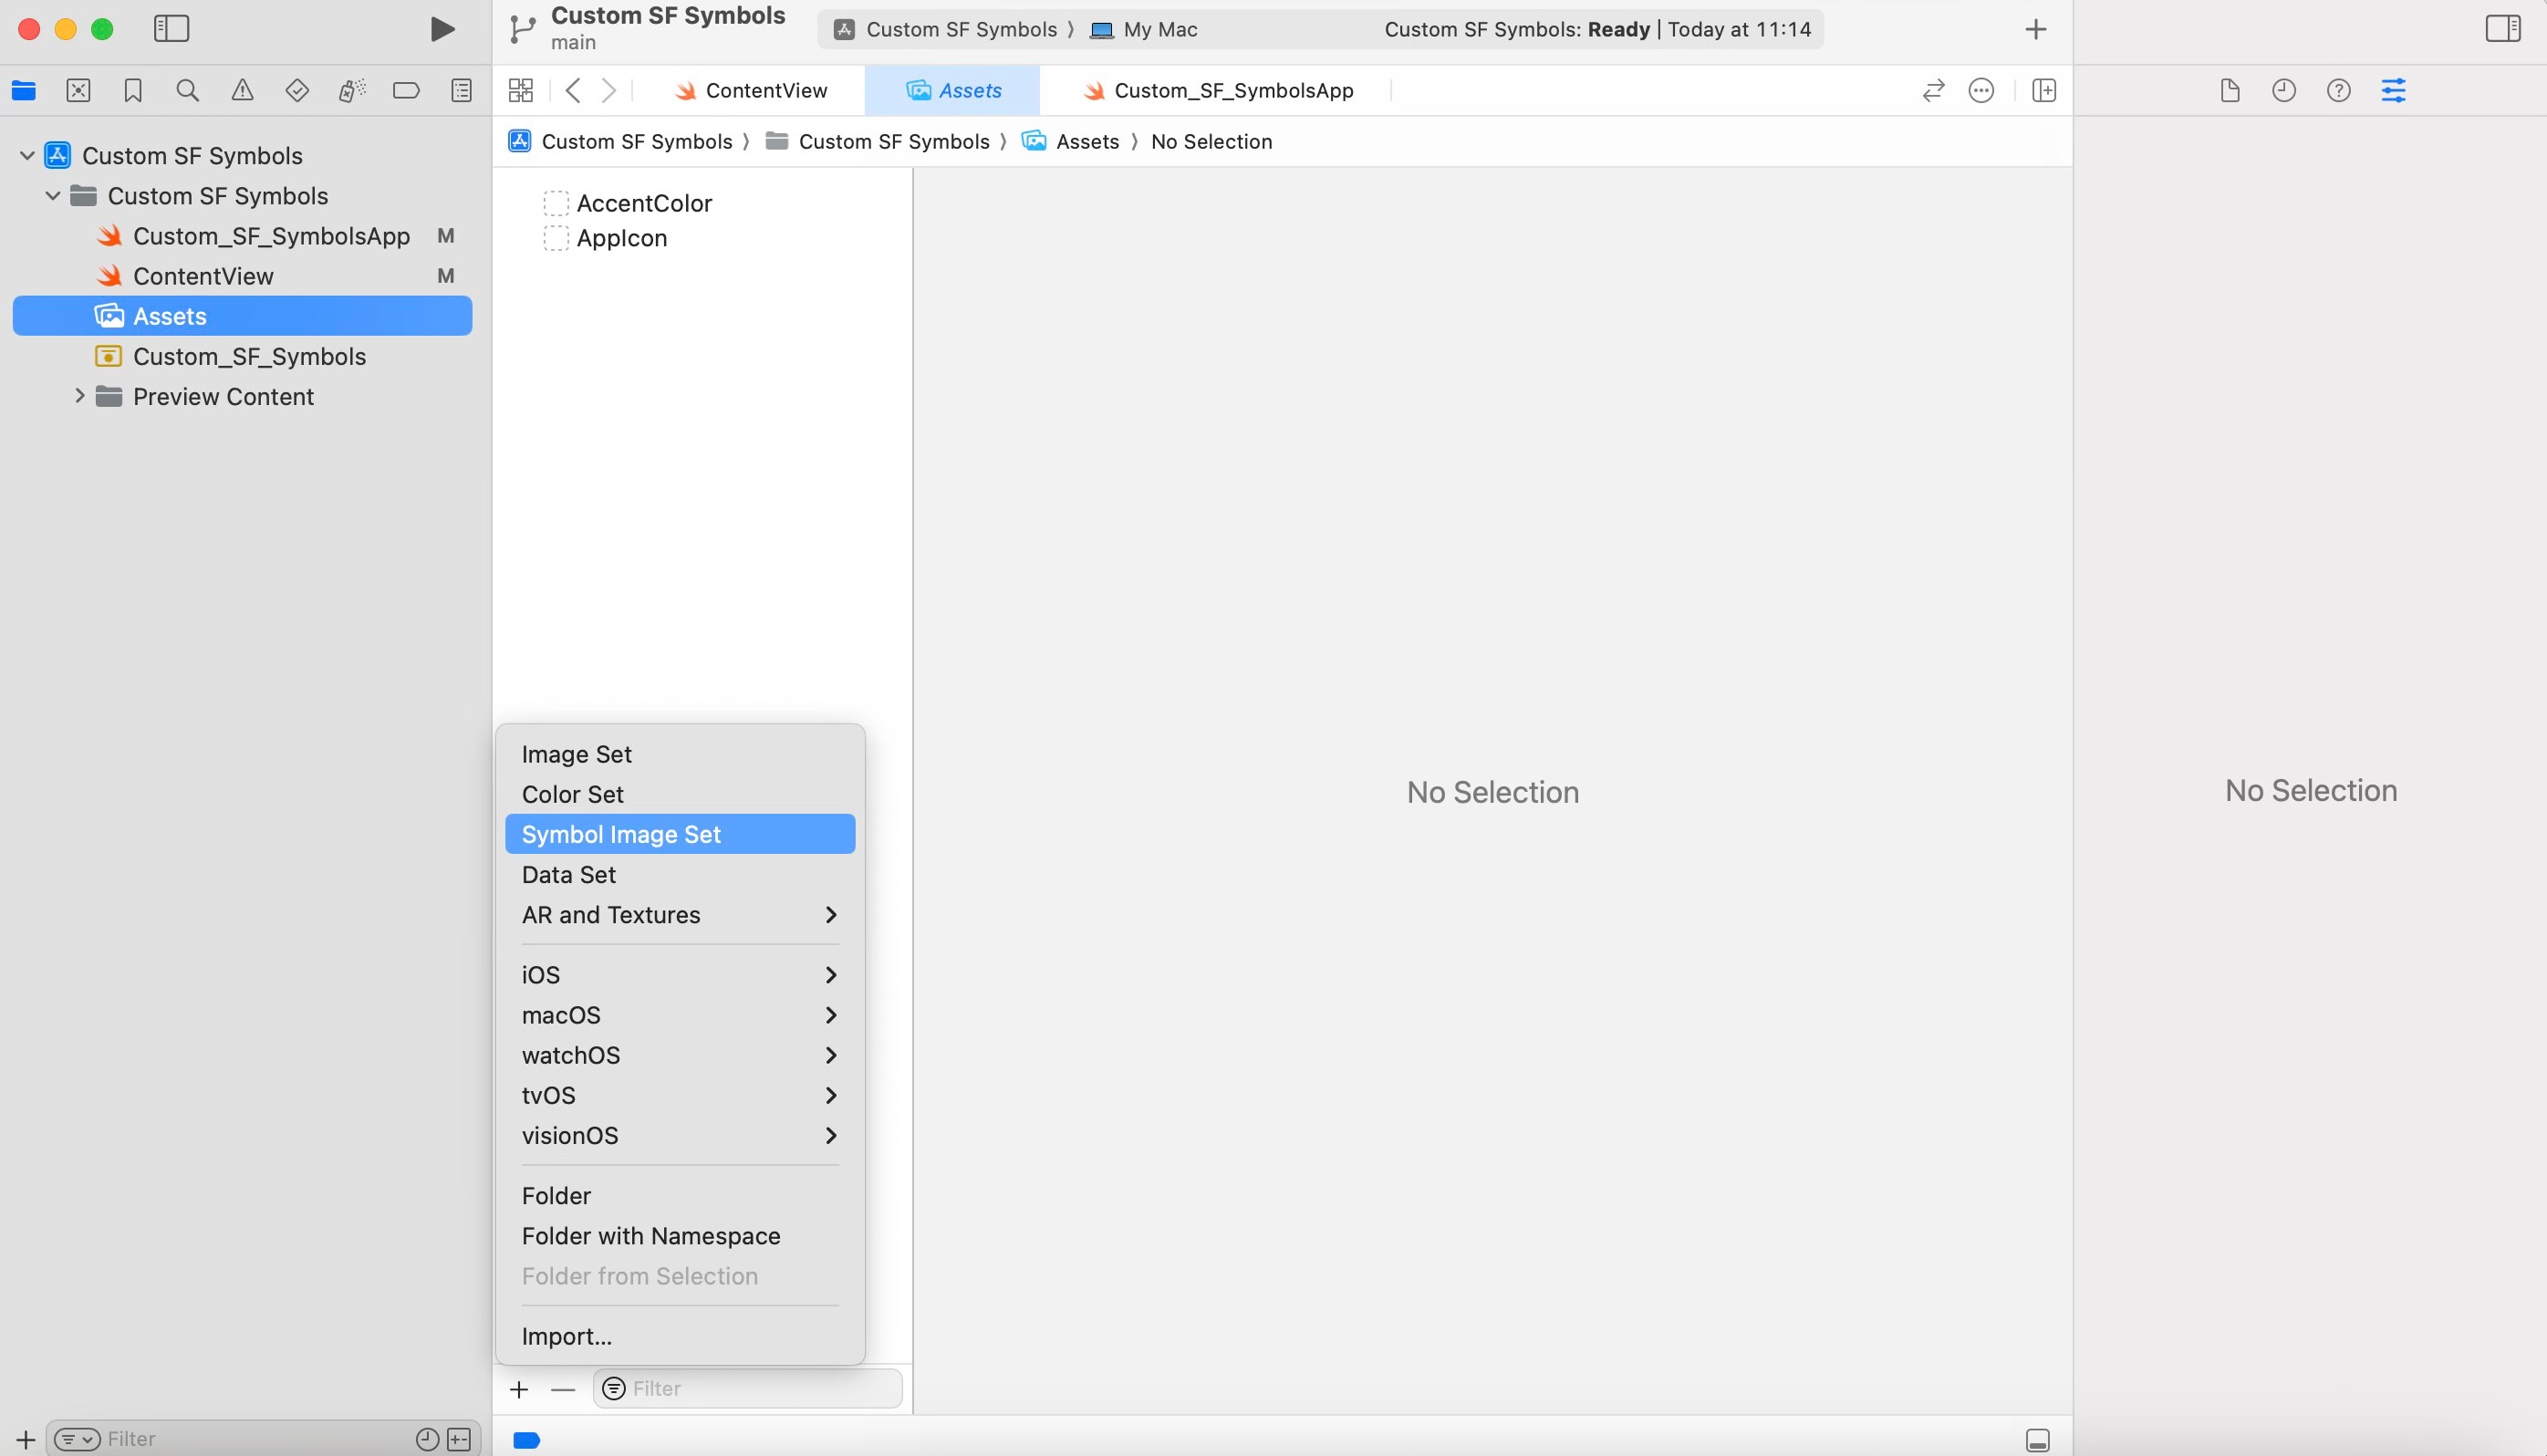The width and height of the screenshot is (2547, 1456).
Task: Expand the AR and Textures submenu
Action: [680, 915]
